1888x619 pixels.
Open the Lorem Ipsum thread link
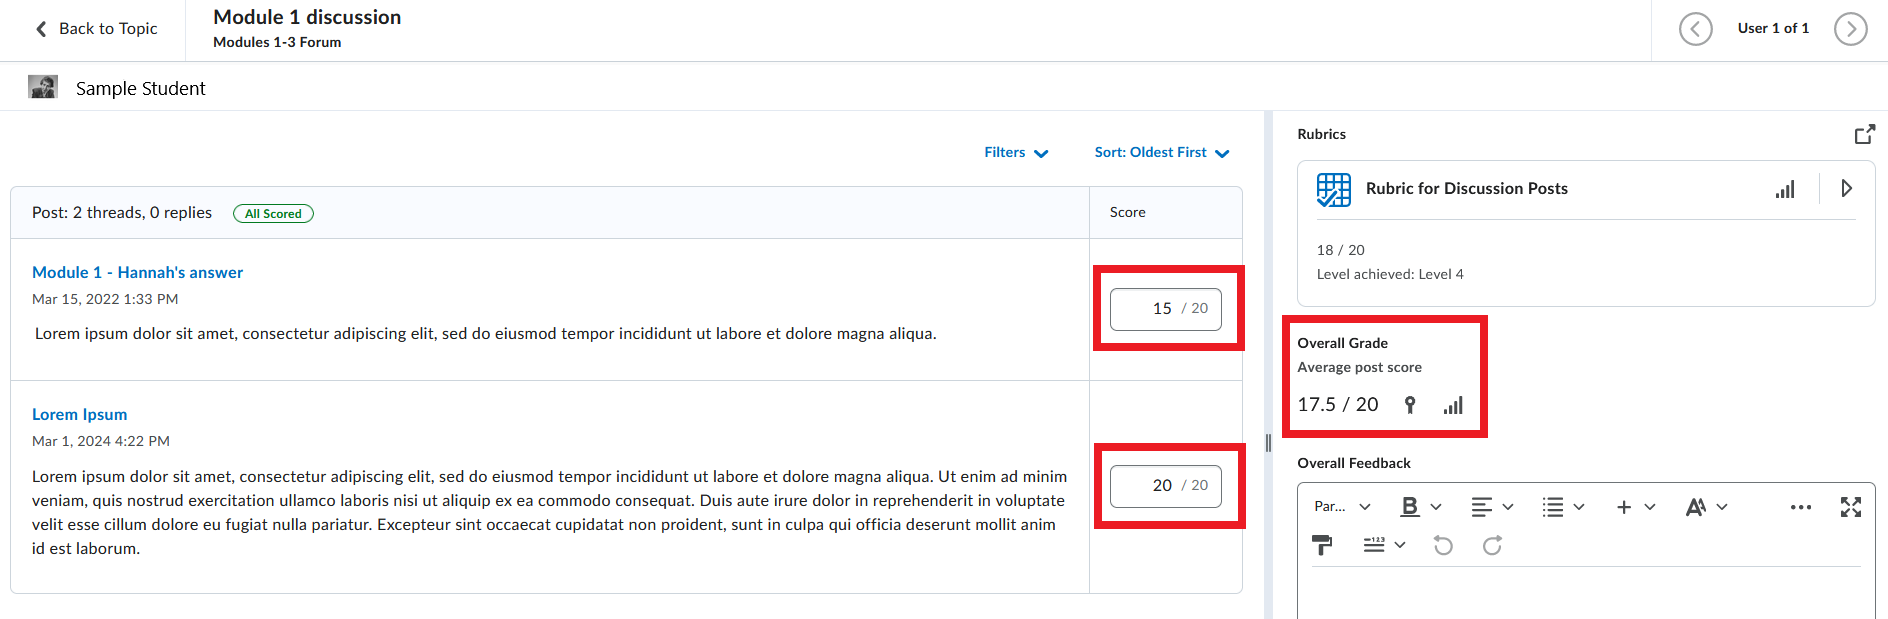point(79,414)
